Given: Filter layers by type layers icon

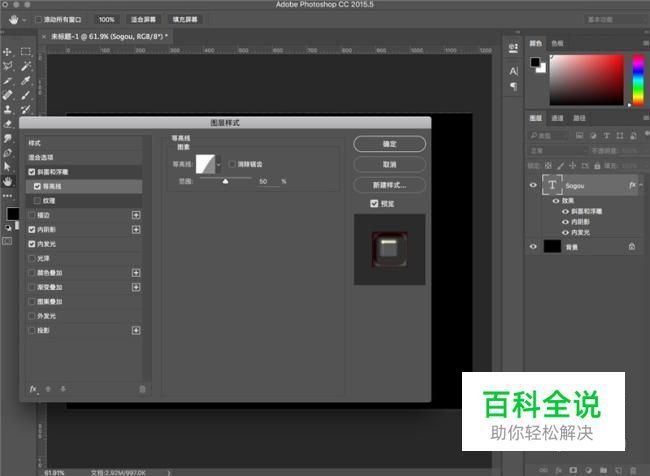Looking at the screenshot, I should coord(606,136).
